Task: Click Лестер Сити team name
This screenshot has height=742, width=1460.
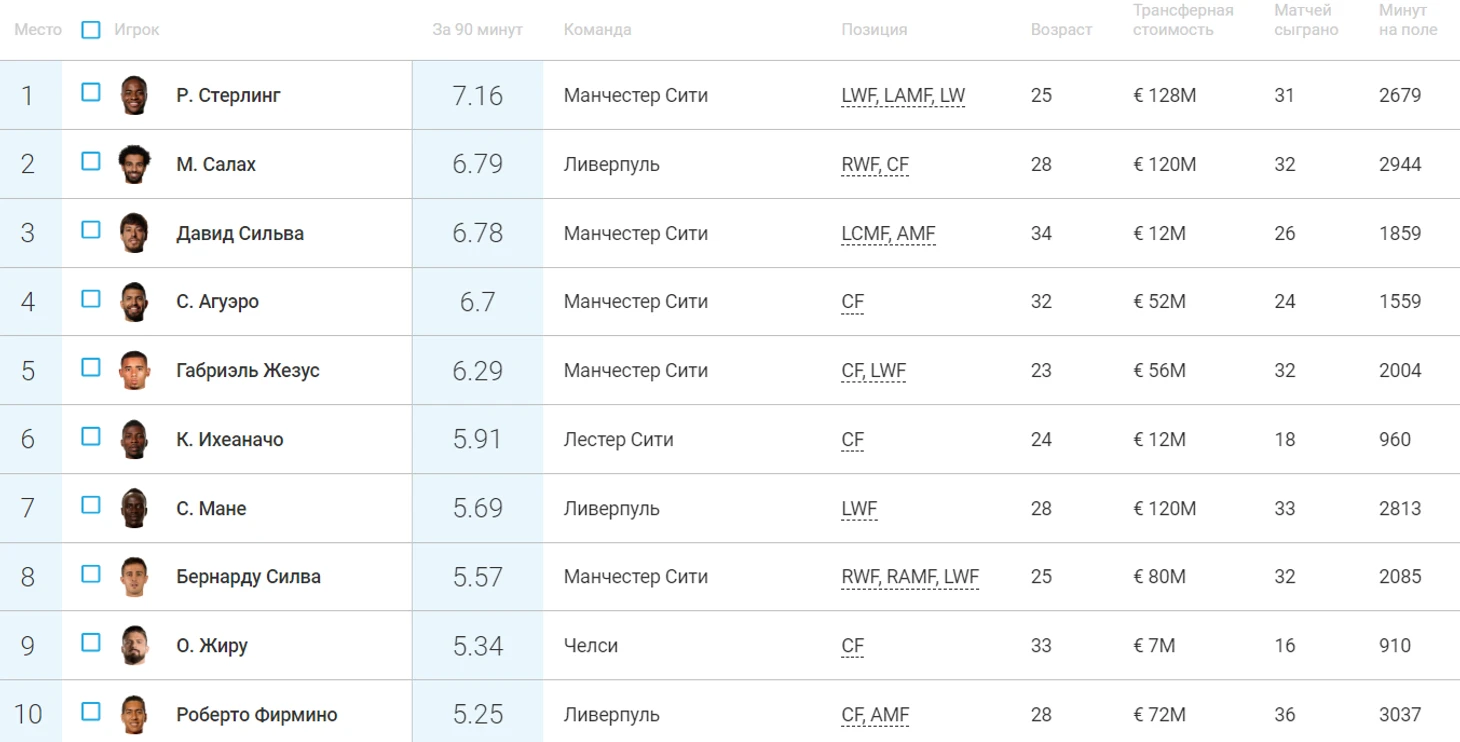Action: pos(618,440)
